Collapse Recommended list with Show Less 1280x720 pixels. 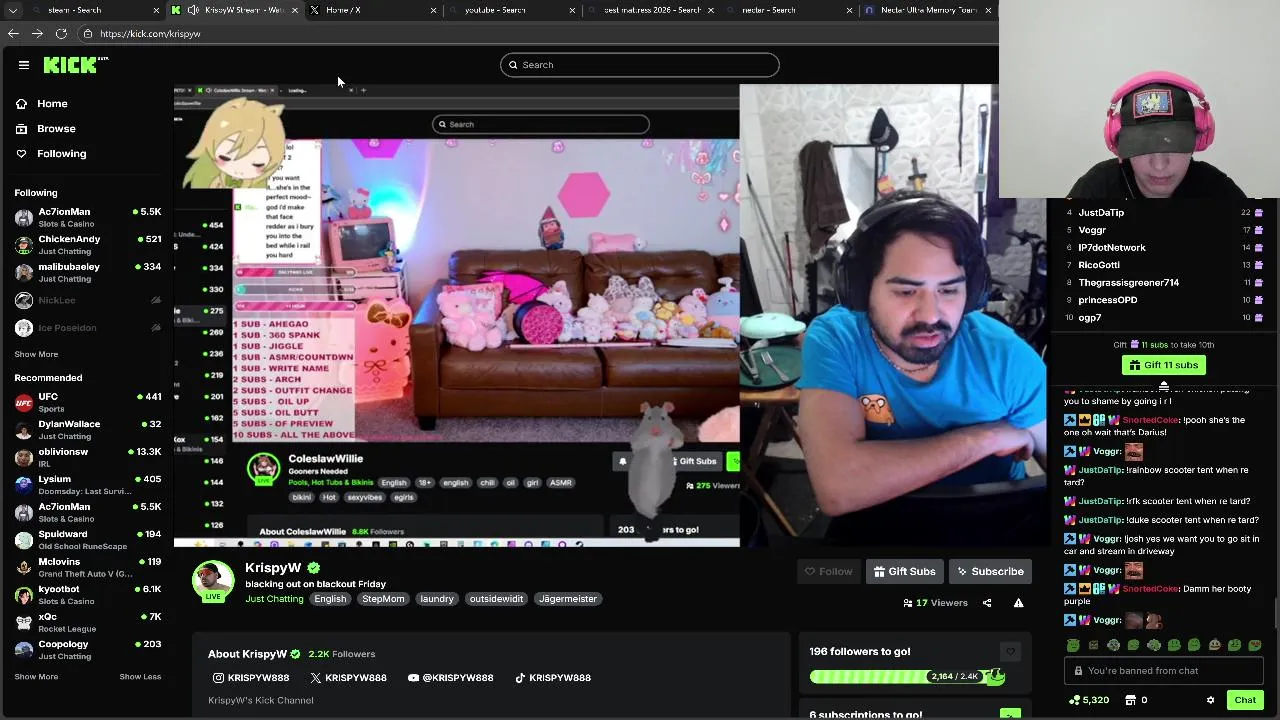[140, 677]
